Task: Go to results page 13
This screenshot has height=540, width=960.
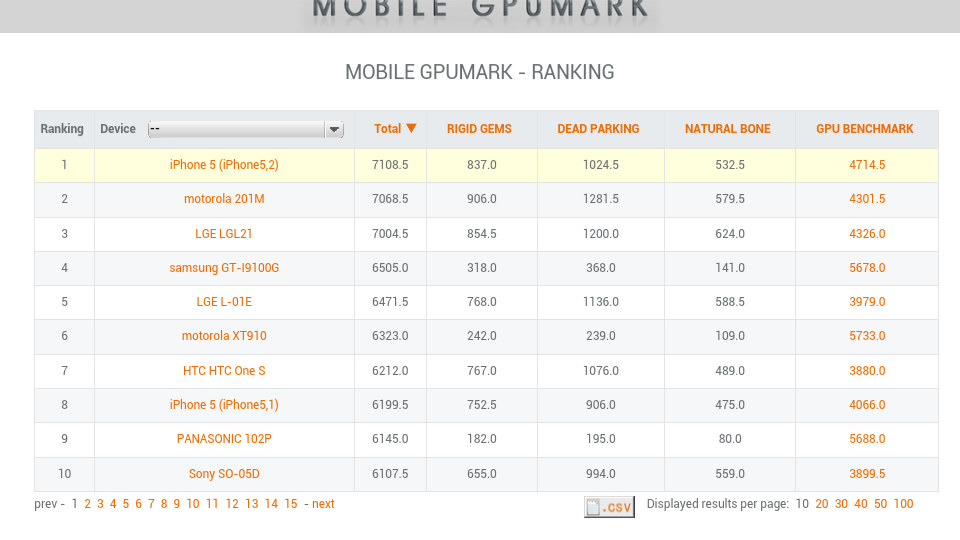Action: tap(252, 504)
